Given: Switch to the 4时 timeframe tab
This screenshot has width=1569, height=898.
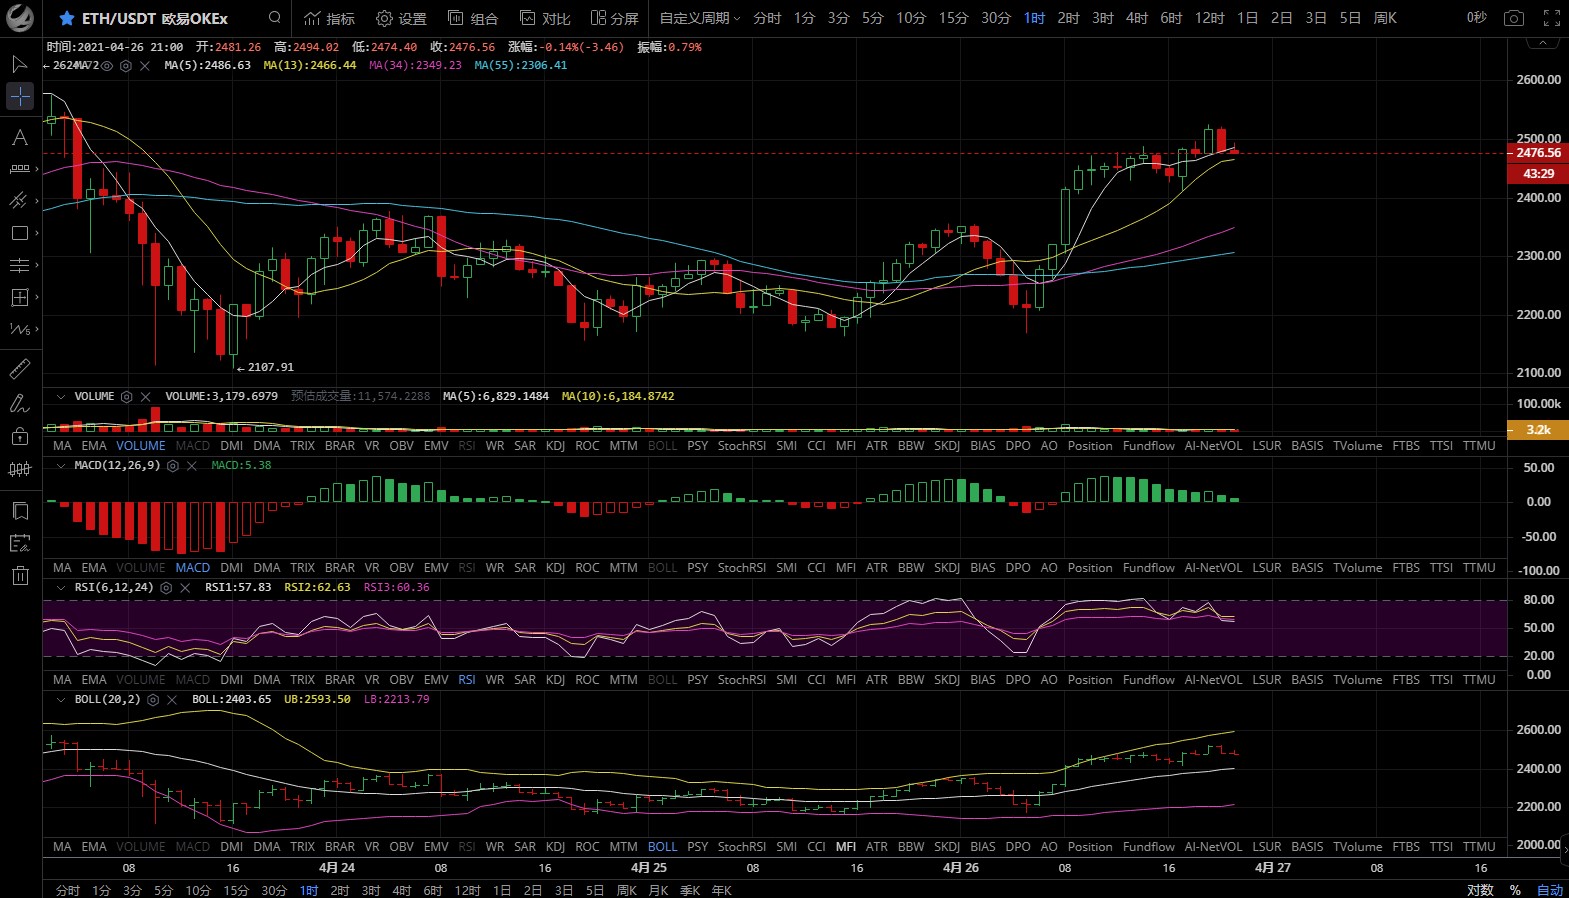Looking at the screenshot, I should point(1136,18).
